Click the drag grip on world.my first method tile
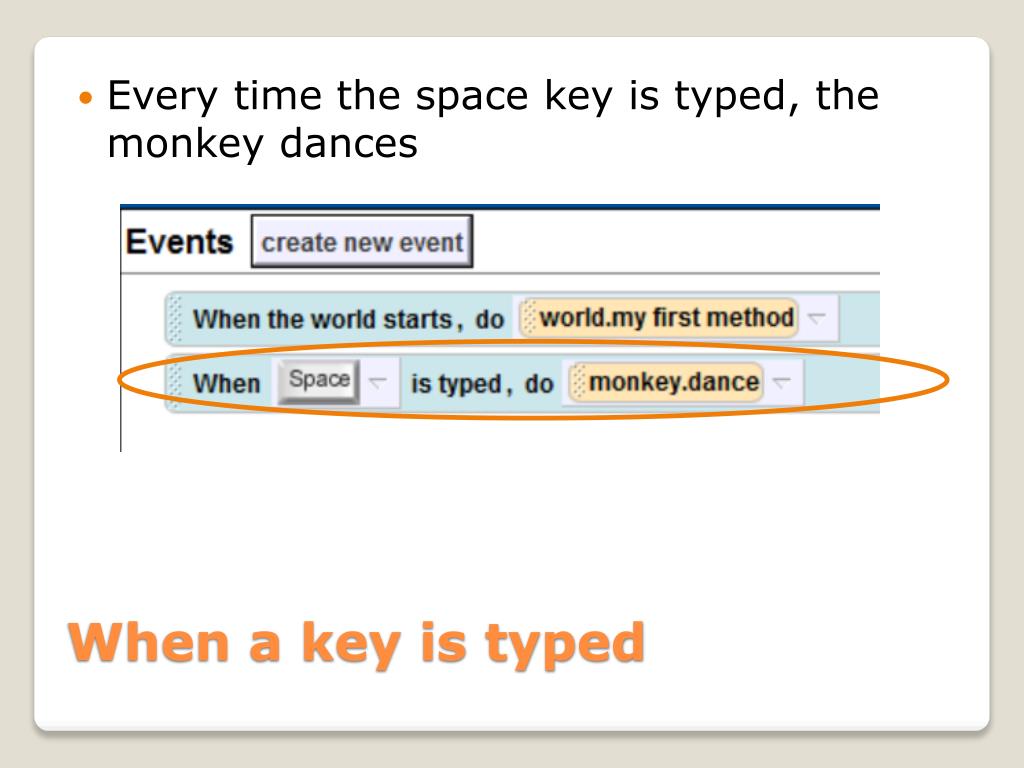This screenshot has width=1024, height=768. [530, 317]
